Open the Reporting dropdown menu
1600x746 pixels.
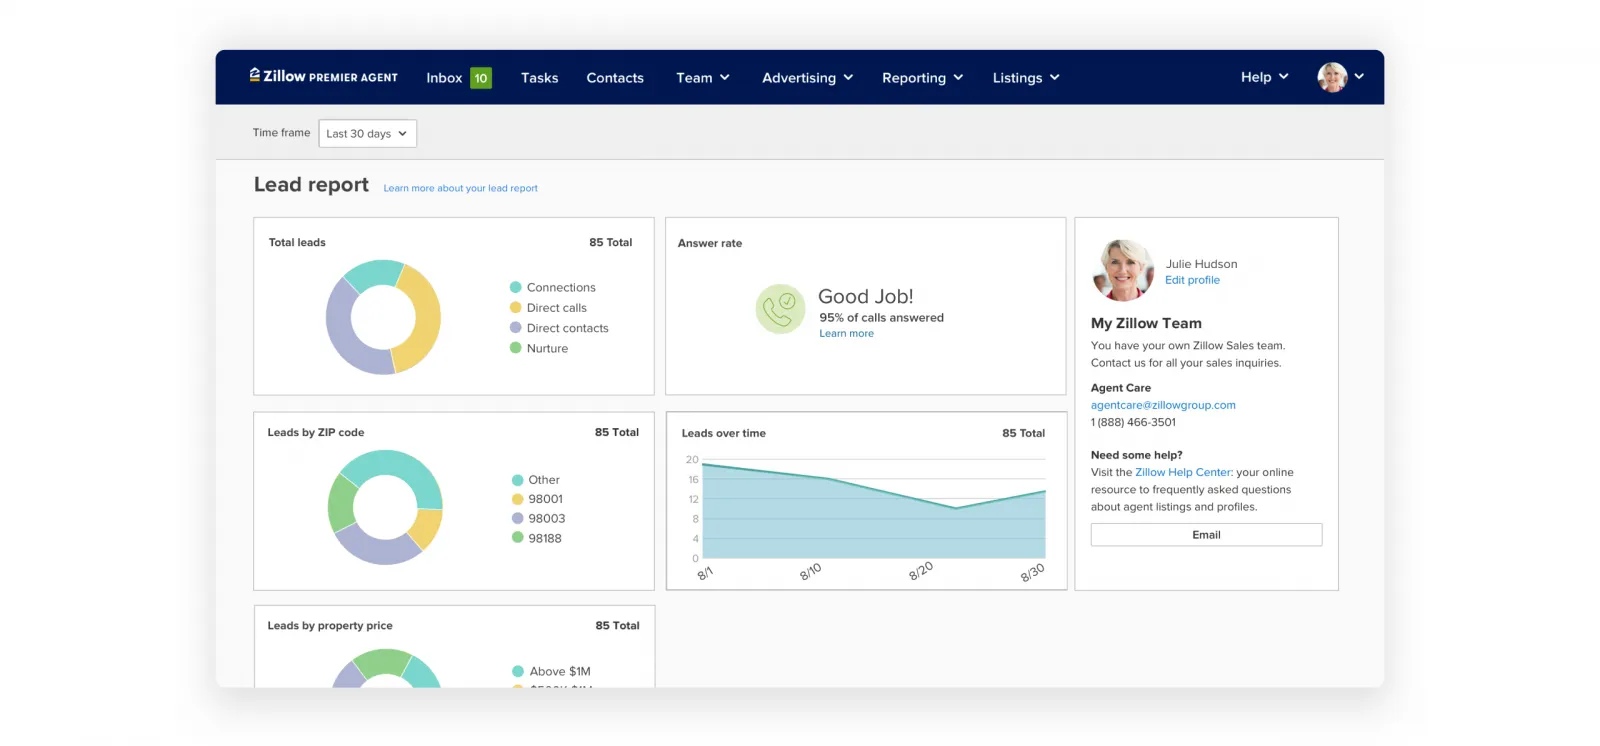[922, 78]
